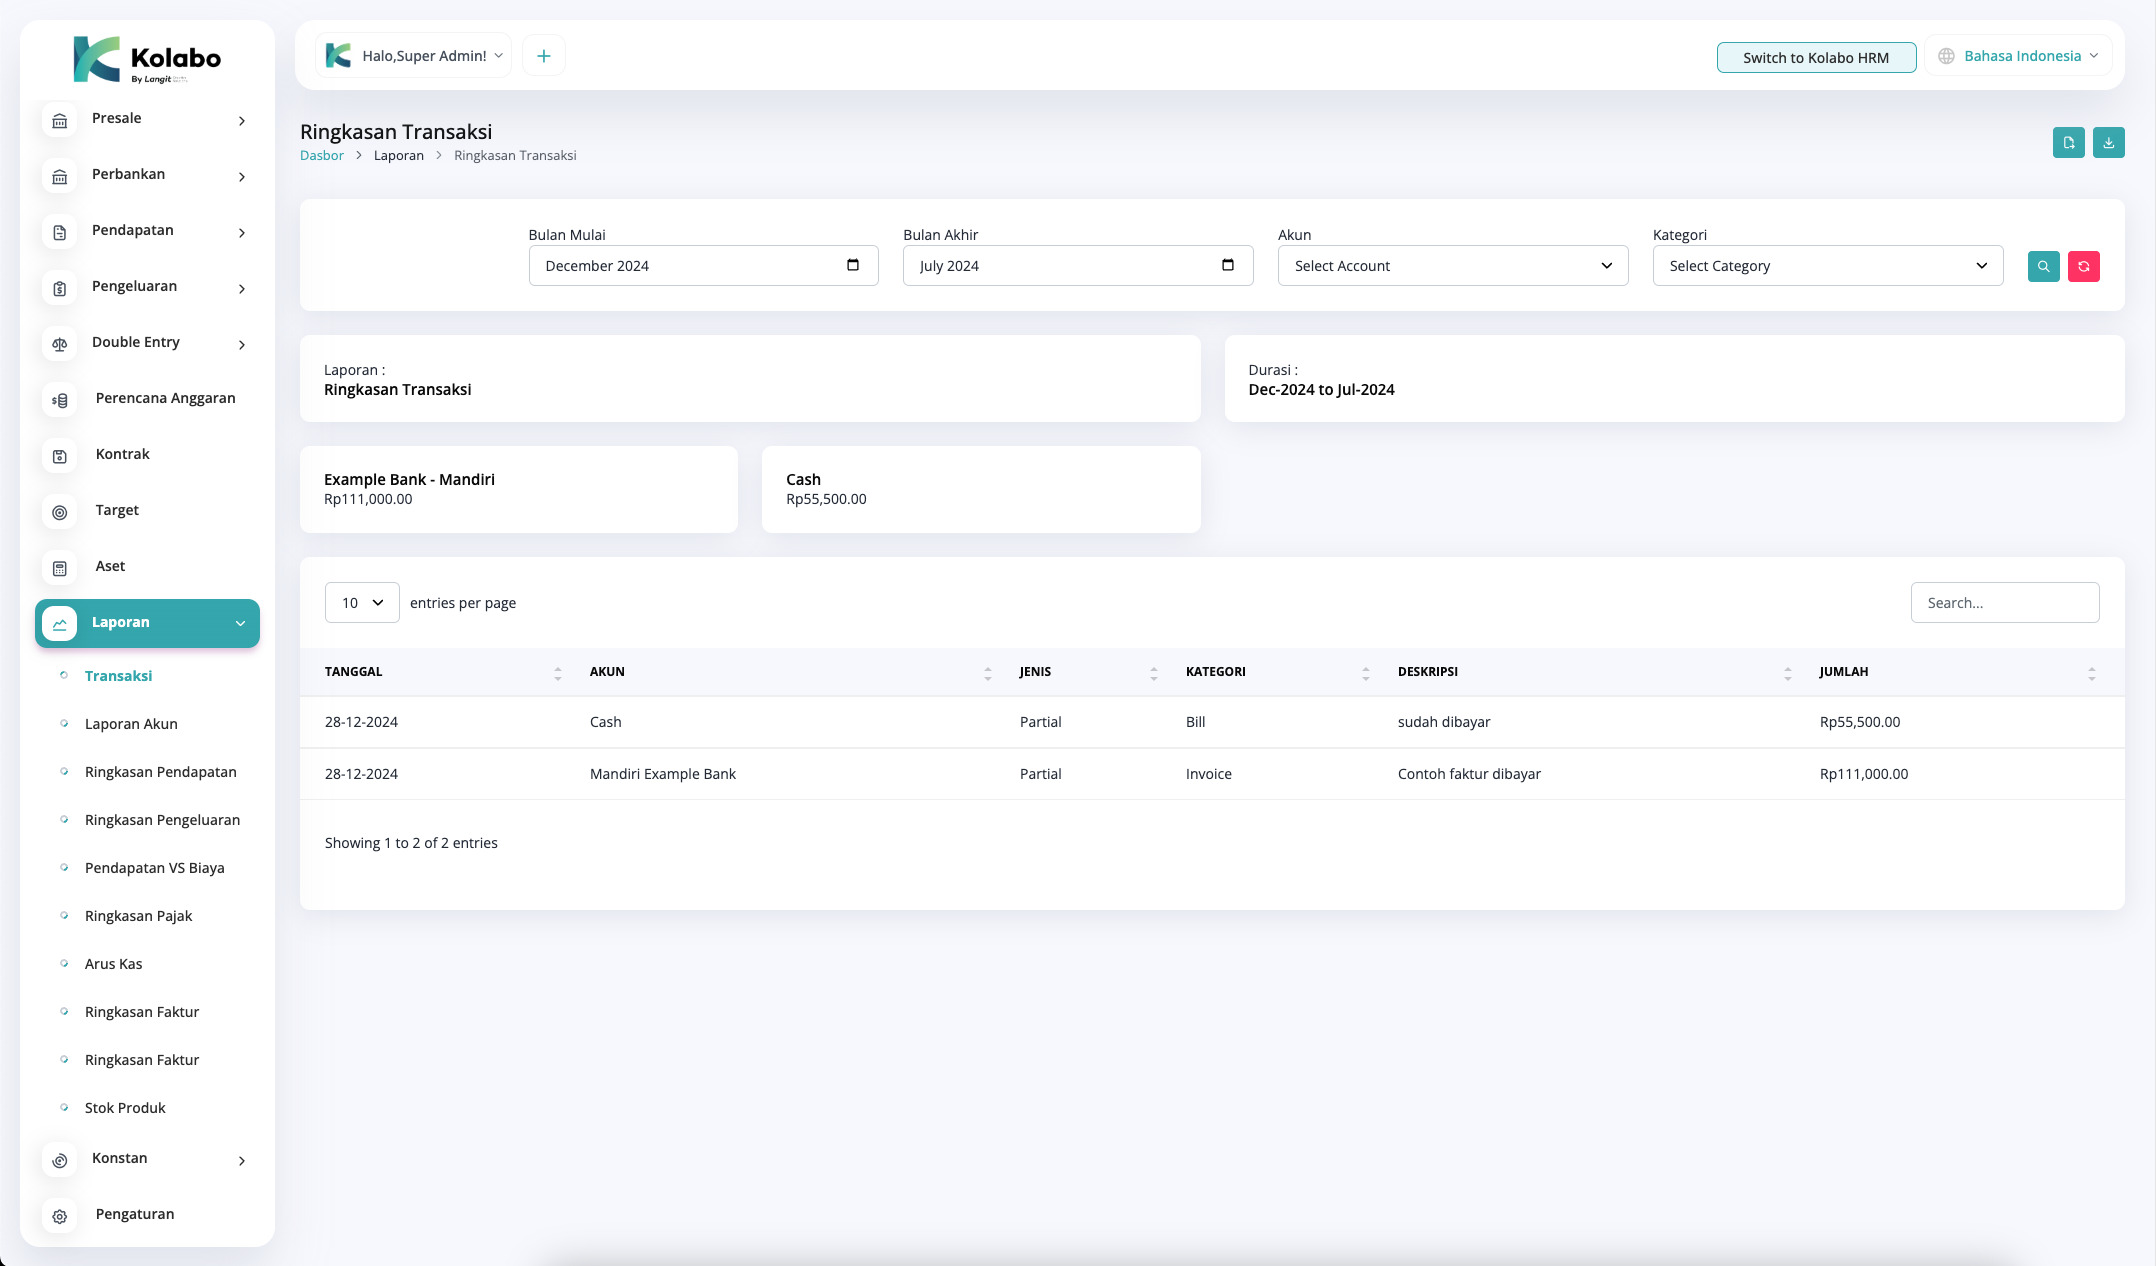The height and width of the screenshot is (1266, 2156).
Task: Click the Cash summary card
Action: (x=981, y=489)
